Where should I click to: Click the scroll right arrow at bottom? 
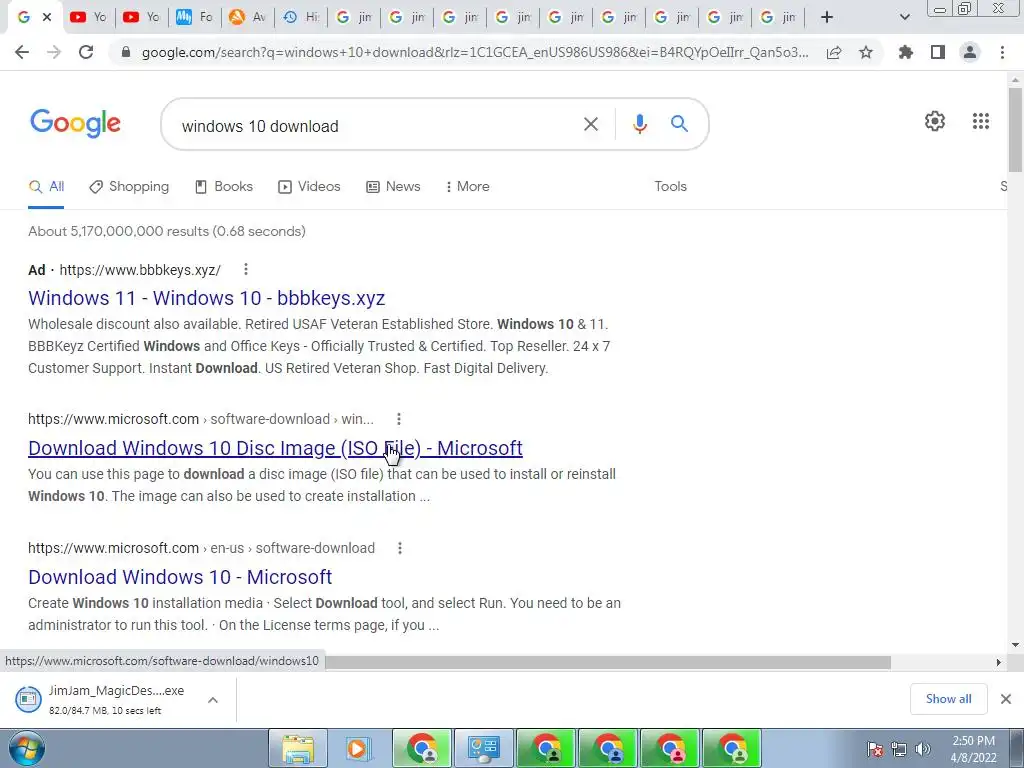pos(999,662)
